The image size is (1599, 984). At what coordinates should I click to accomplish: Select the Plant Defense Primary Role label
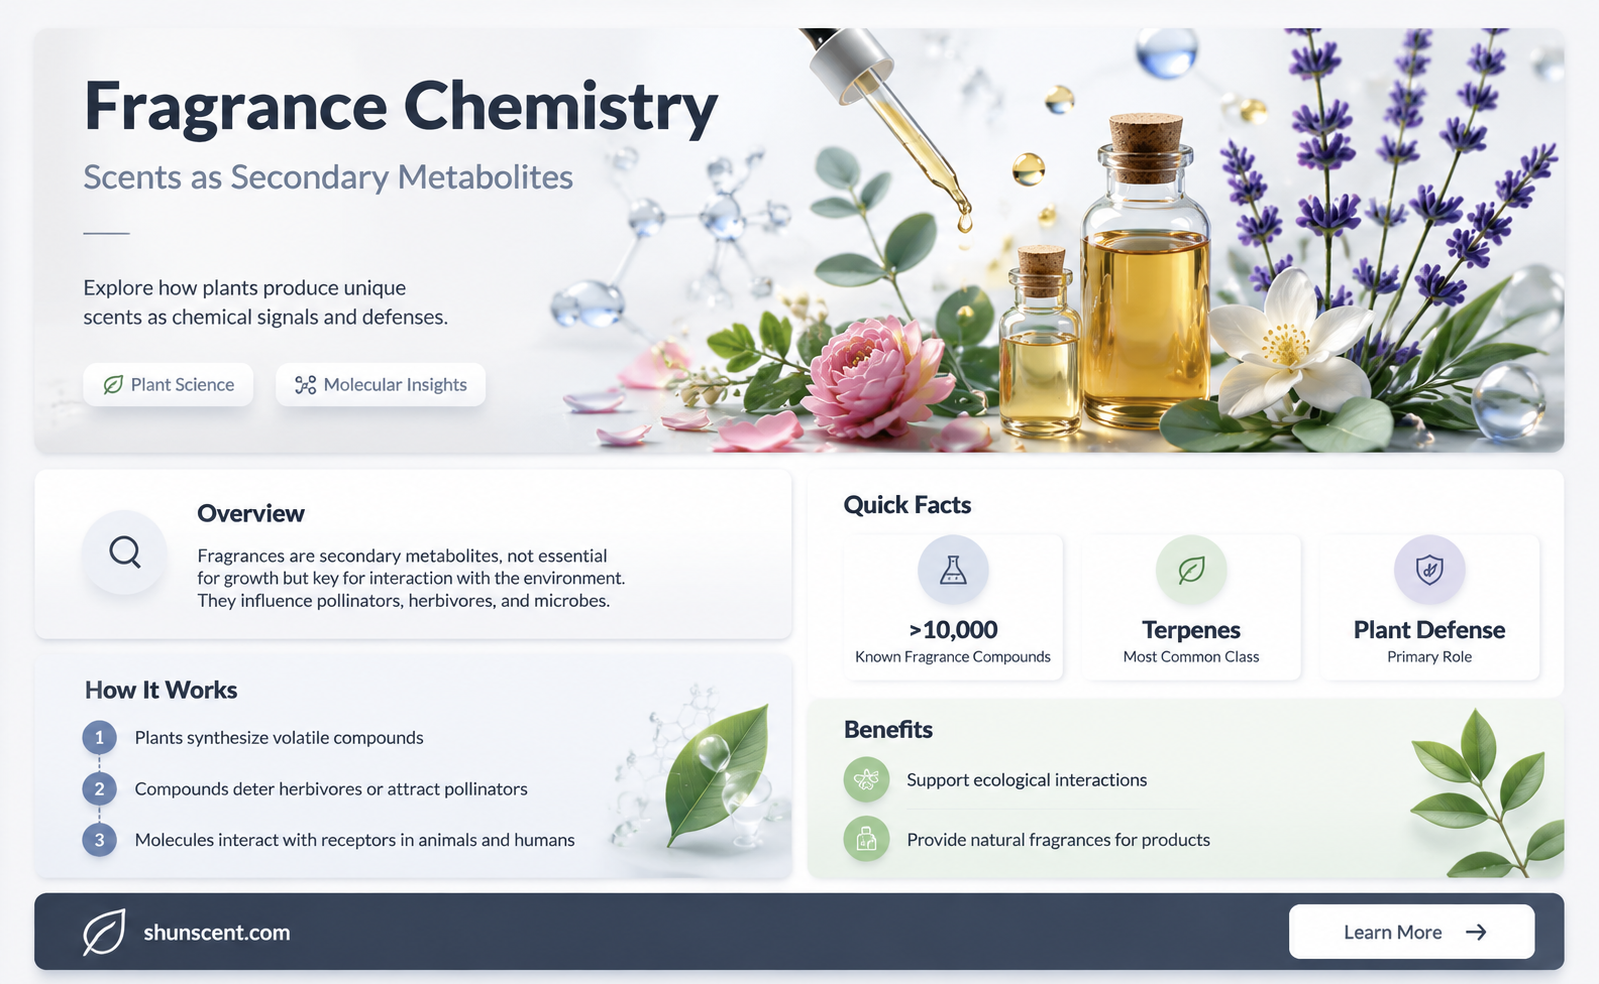pyautogui.click(x=1429, y=657)
